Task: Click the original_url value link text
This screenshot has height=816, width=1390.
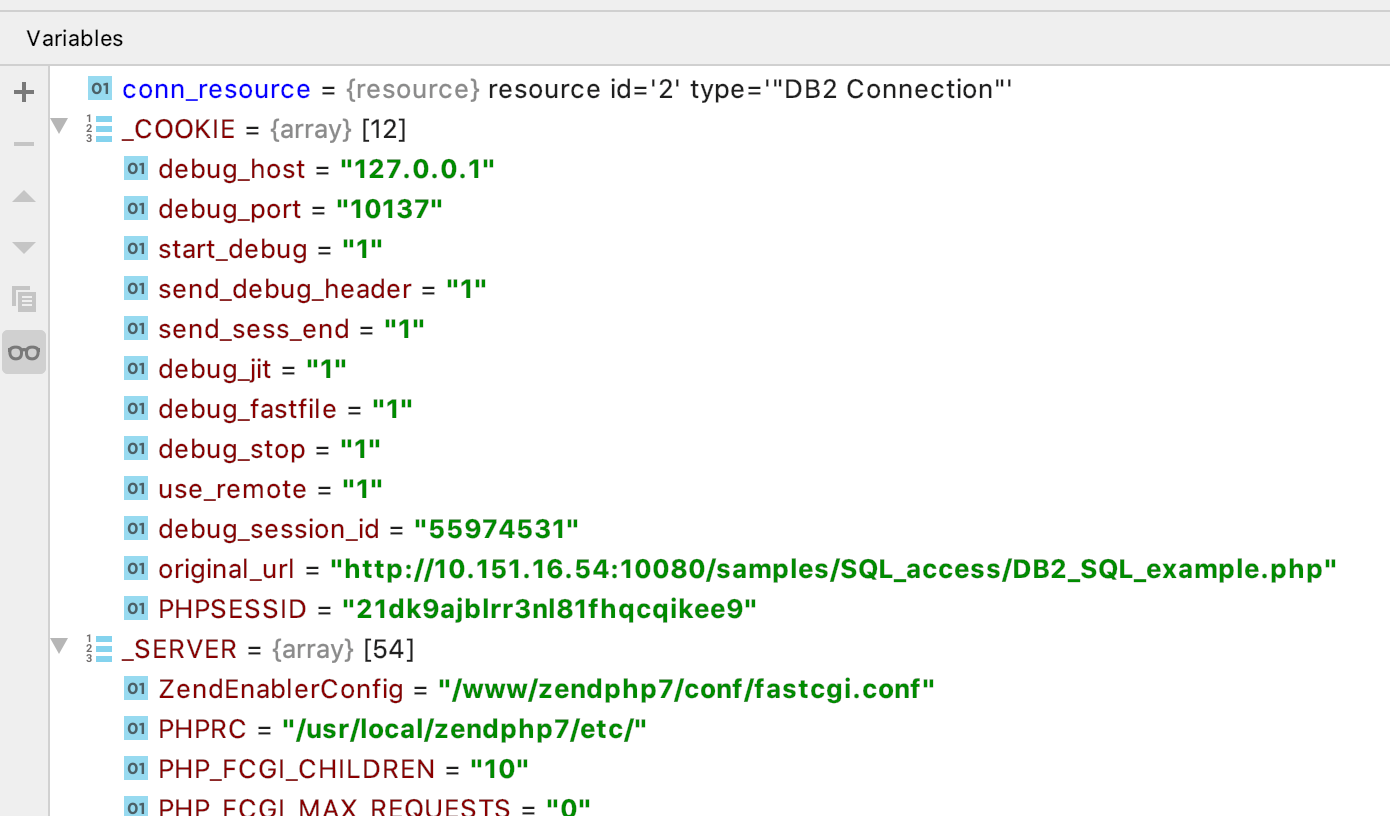Action: pos(834,569)
